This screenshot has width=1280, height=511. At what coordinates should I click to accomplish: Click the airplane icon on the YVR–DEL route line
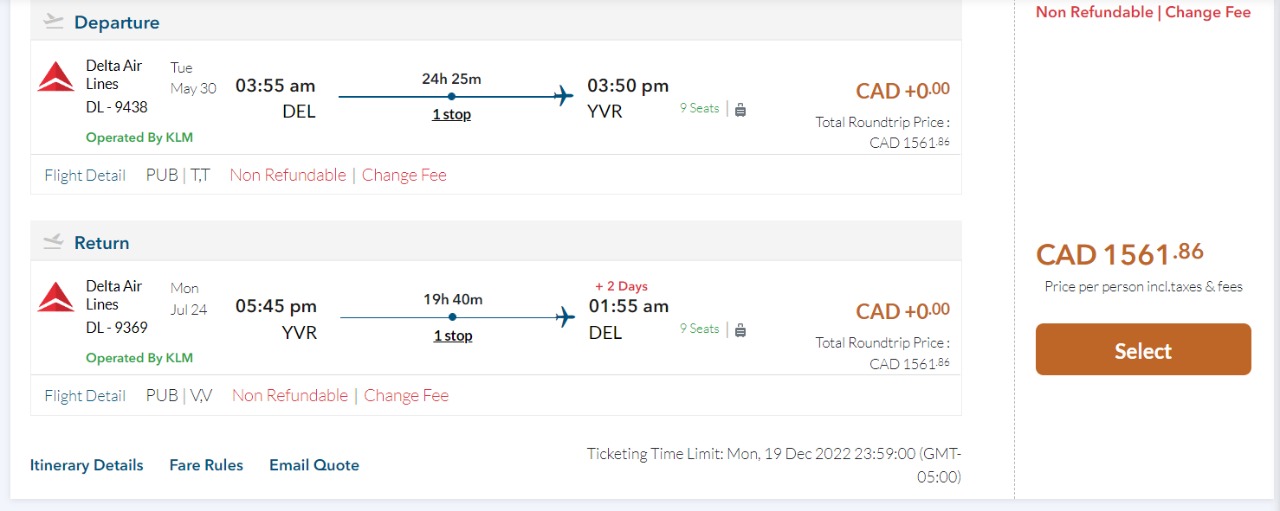(x=565, y=317)
